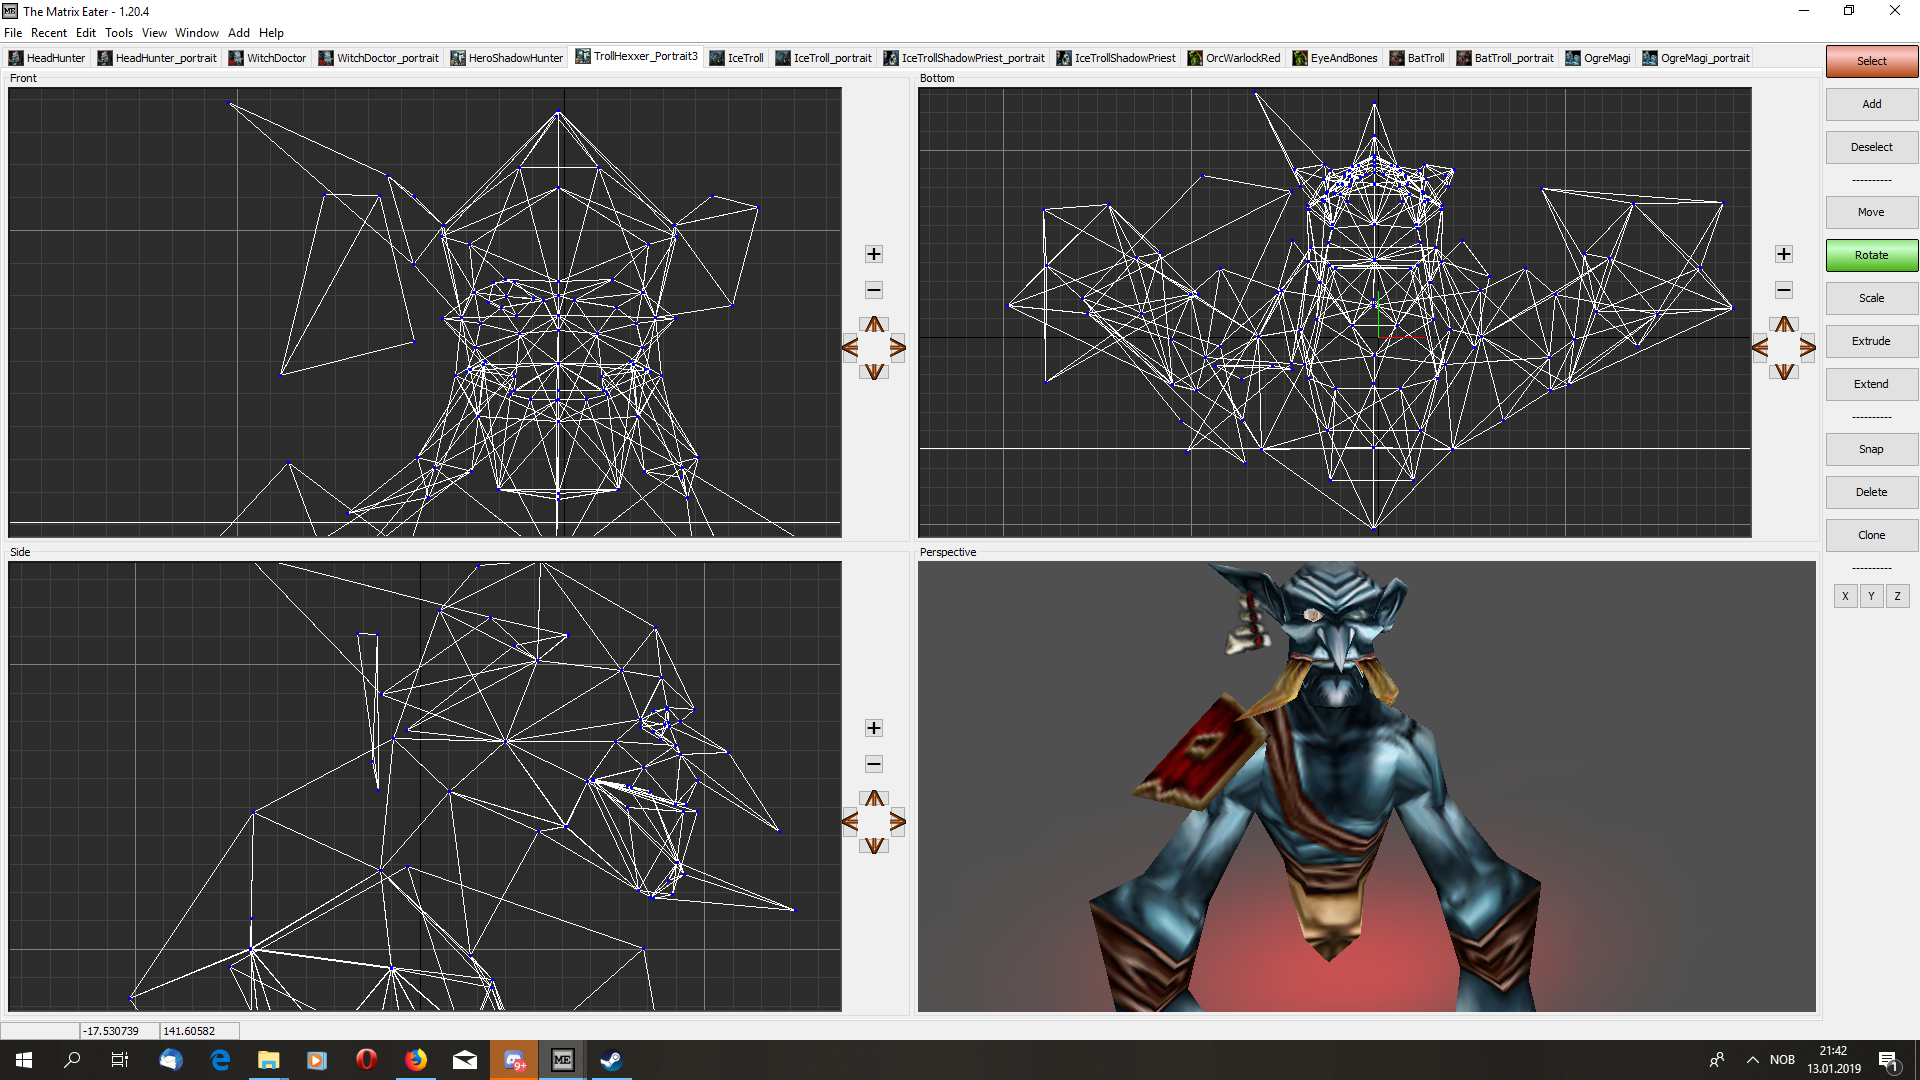Pan Side viewport down with arrow

[x=874, y=845]
